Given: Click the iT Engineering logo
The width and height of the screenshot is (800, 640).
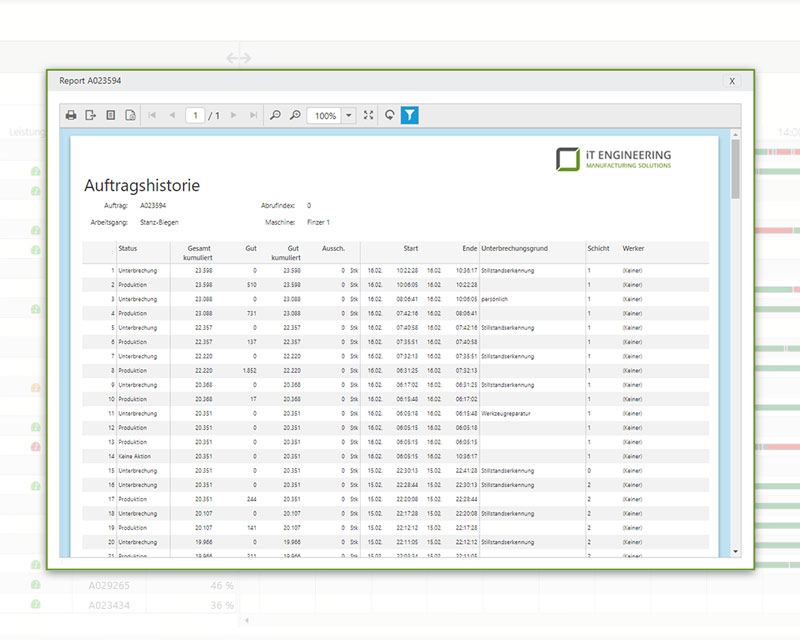Looking at the screenshot, I should pyautogui.click(x=614, y=159).
